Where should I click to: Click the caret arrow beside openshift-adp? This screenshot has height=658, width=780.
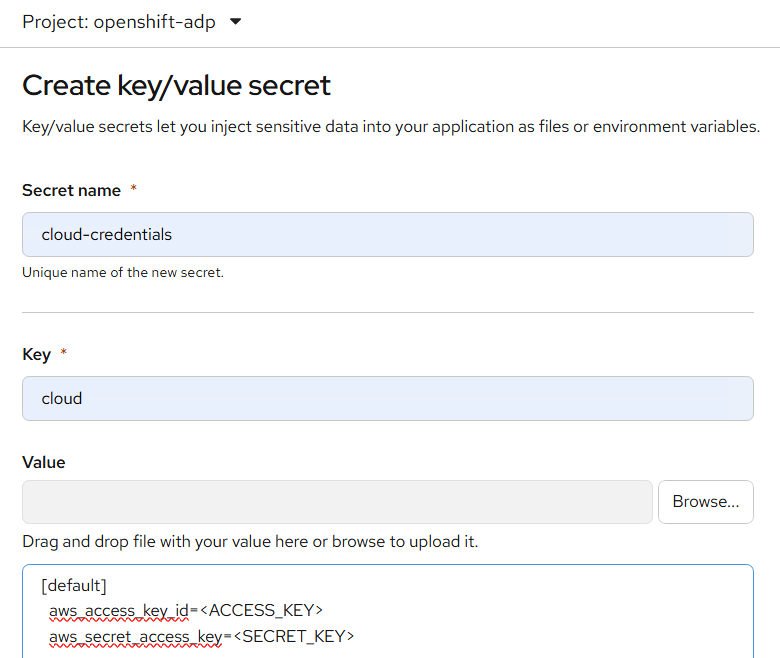[236, 22]
